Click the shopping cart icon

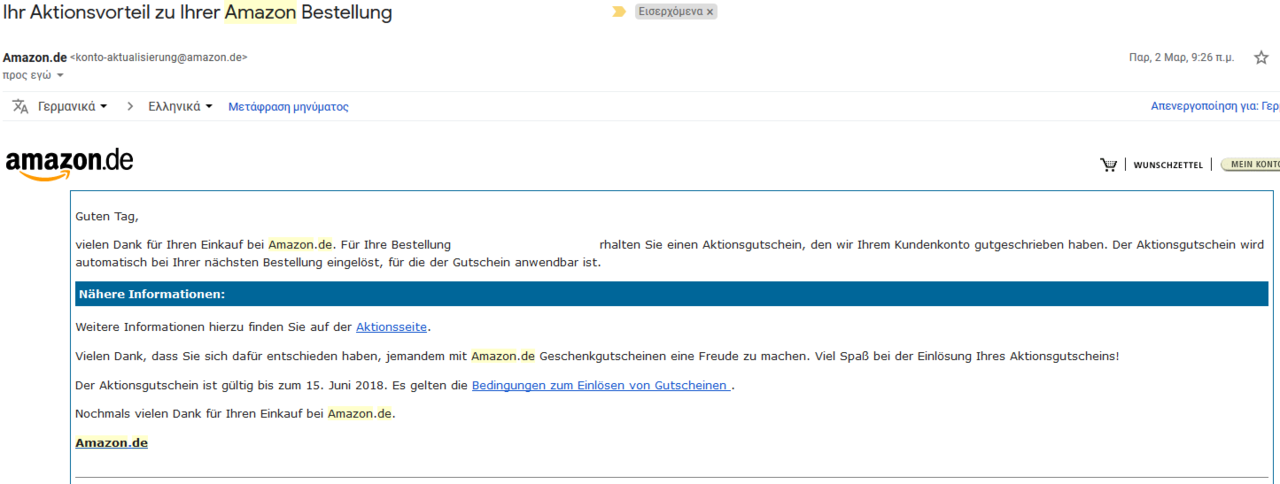point(1108,165)
